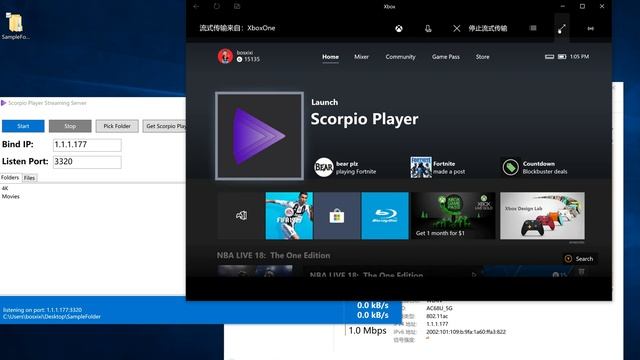Click the Fortnite game thumbnail icon
The width and height of the screenshot is (640, 360).
point(421,167)
